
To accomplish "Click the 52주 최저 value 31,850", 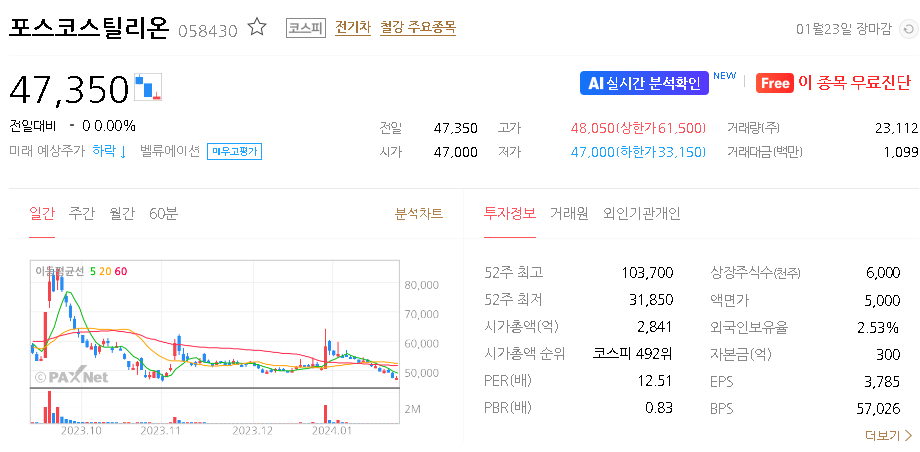I will tap(651, 300).
